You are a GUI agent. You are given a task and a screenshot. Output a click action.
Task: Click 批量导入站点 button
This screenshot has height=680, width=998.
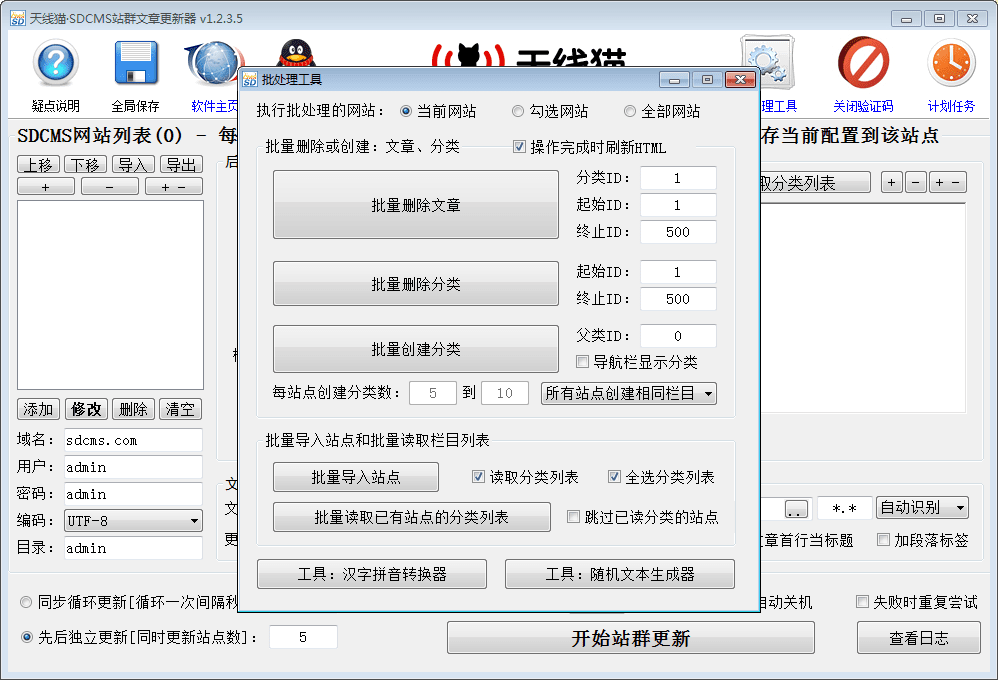(356, 477)
